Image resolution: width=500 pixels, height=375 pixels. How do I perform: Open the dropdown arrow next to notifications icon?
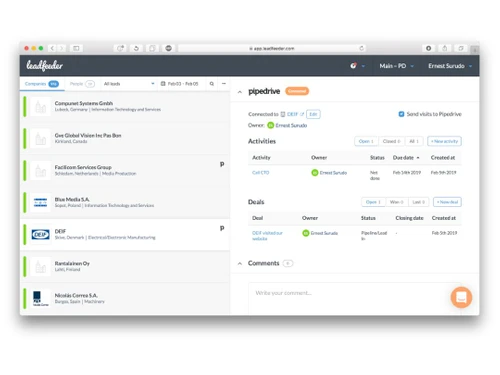pyautogui.click(x=363, y=66)
